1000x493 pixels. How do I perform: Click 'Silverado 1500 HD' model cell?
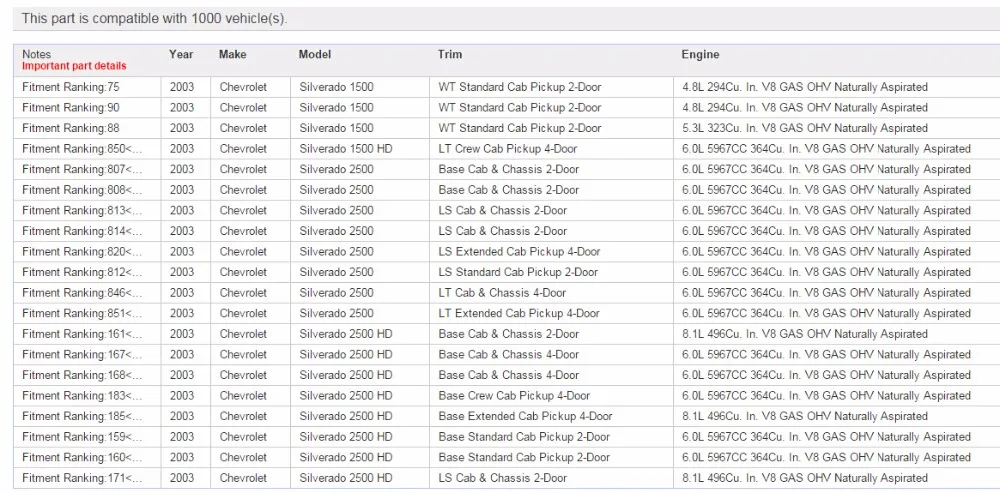360,149
